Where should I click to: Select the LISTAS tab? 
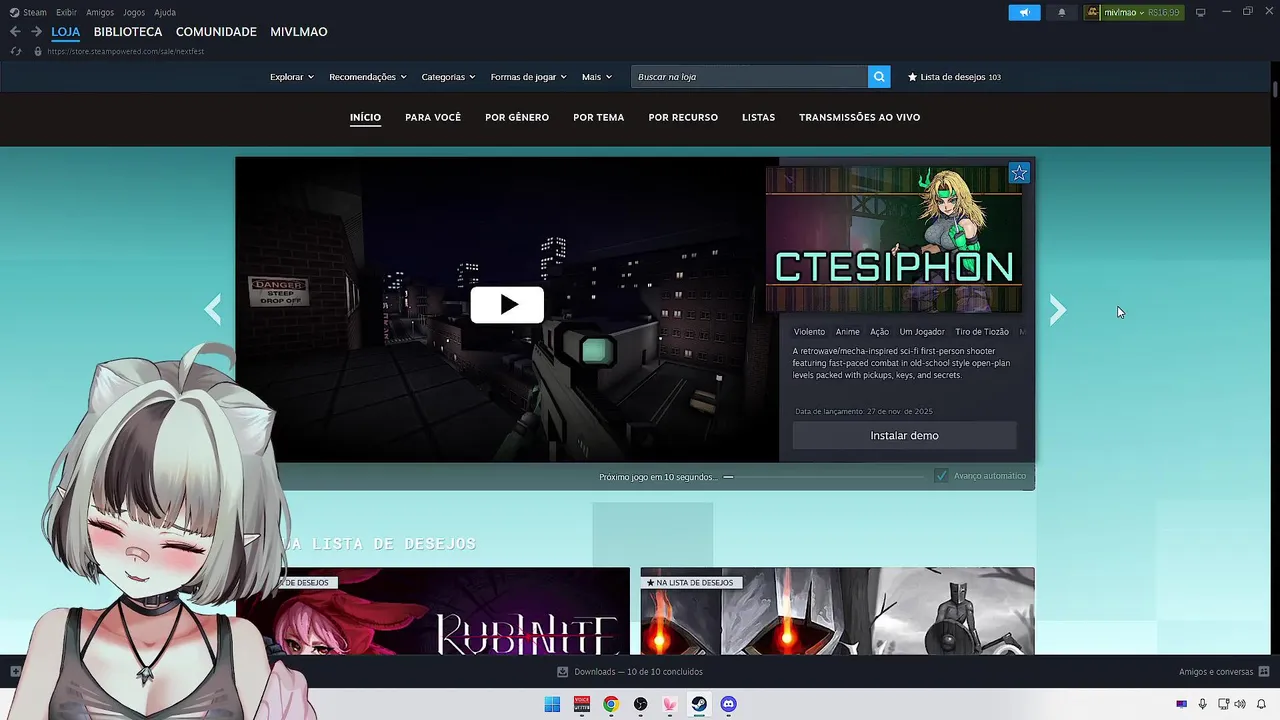tap(758, 117)
